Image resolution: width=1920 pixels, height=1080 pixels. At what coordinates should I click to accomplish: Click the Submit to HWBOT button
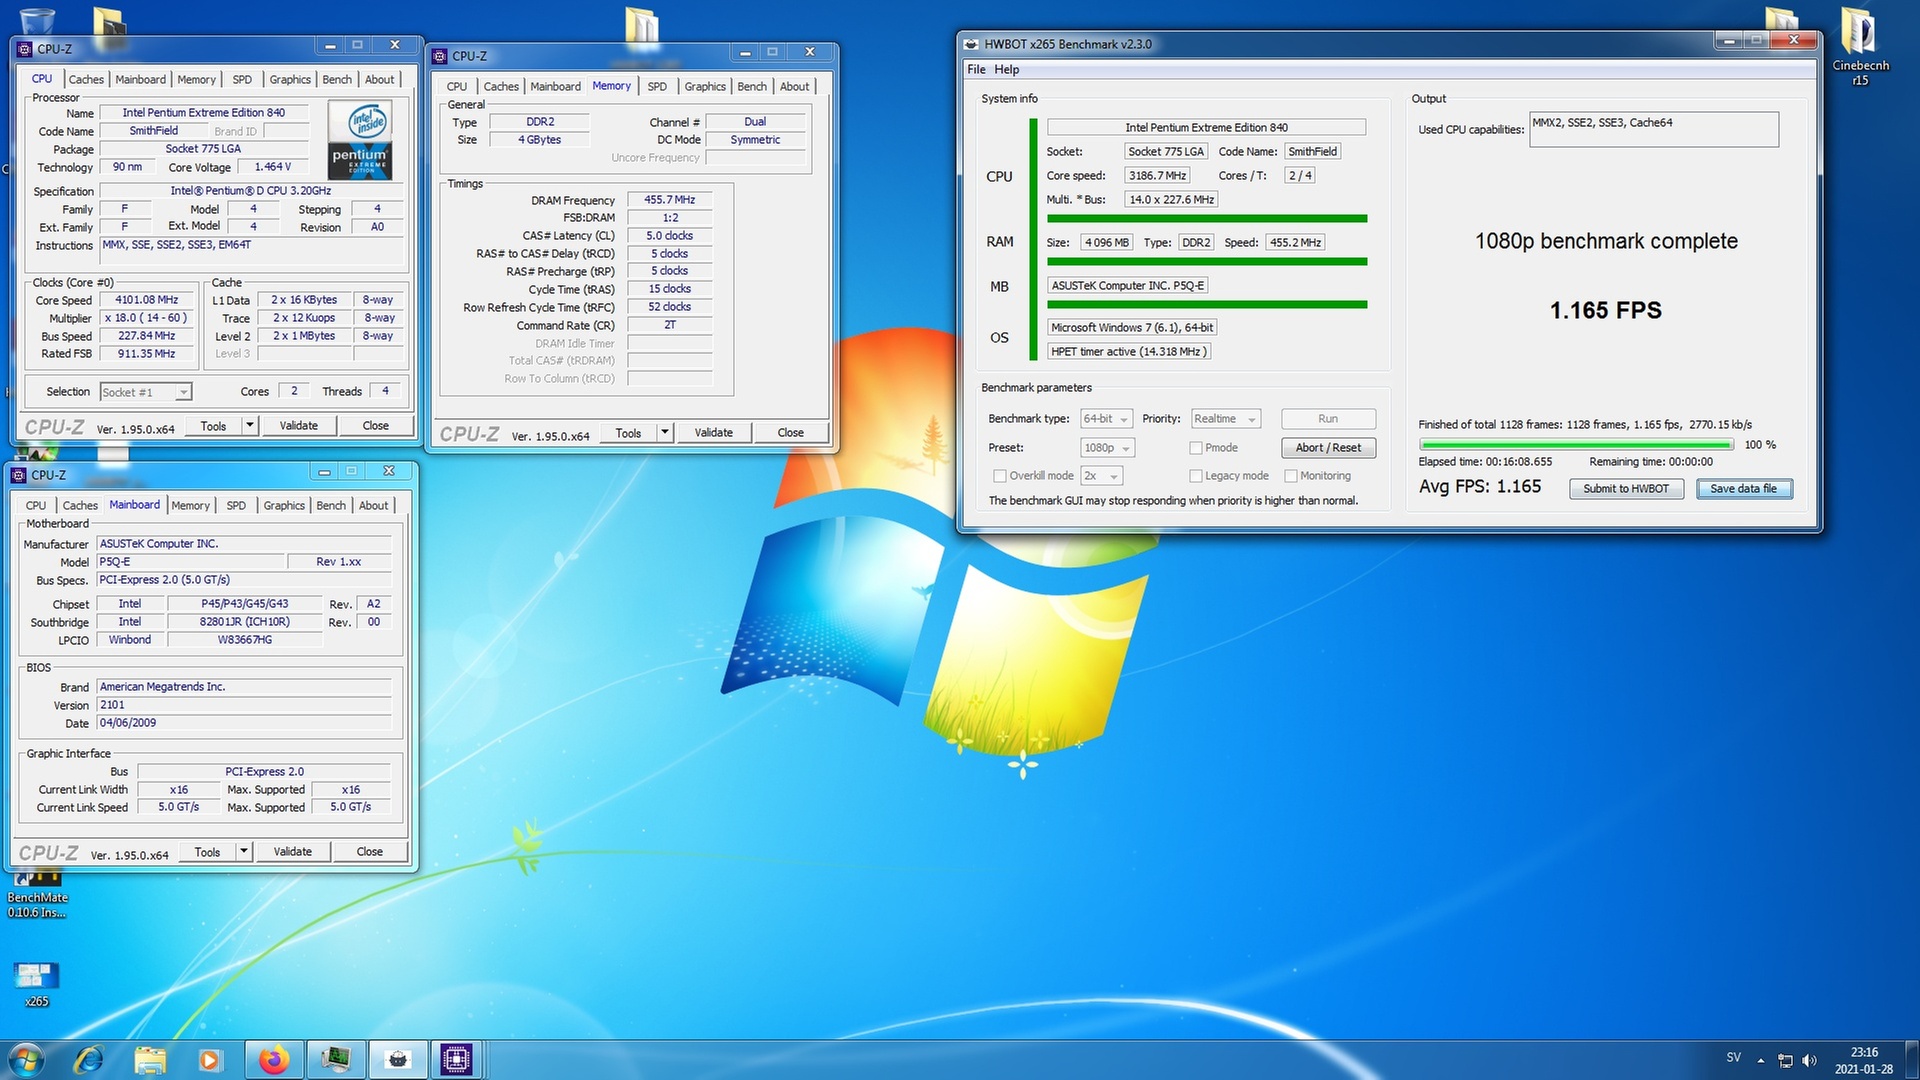tap(1626, 489)
